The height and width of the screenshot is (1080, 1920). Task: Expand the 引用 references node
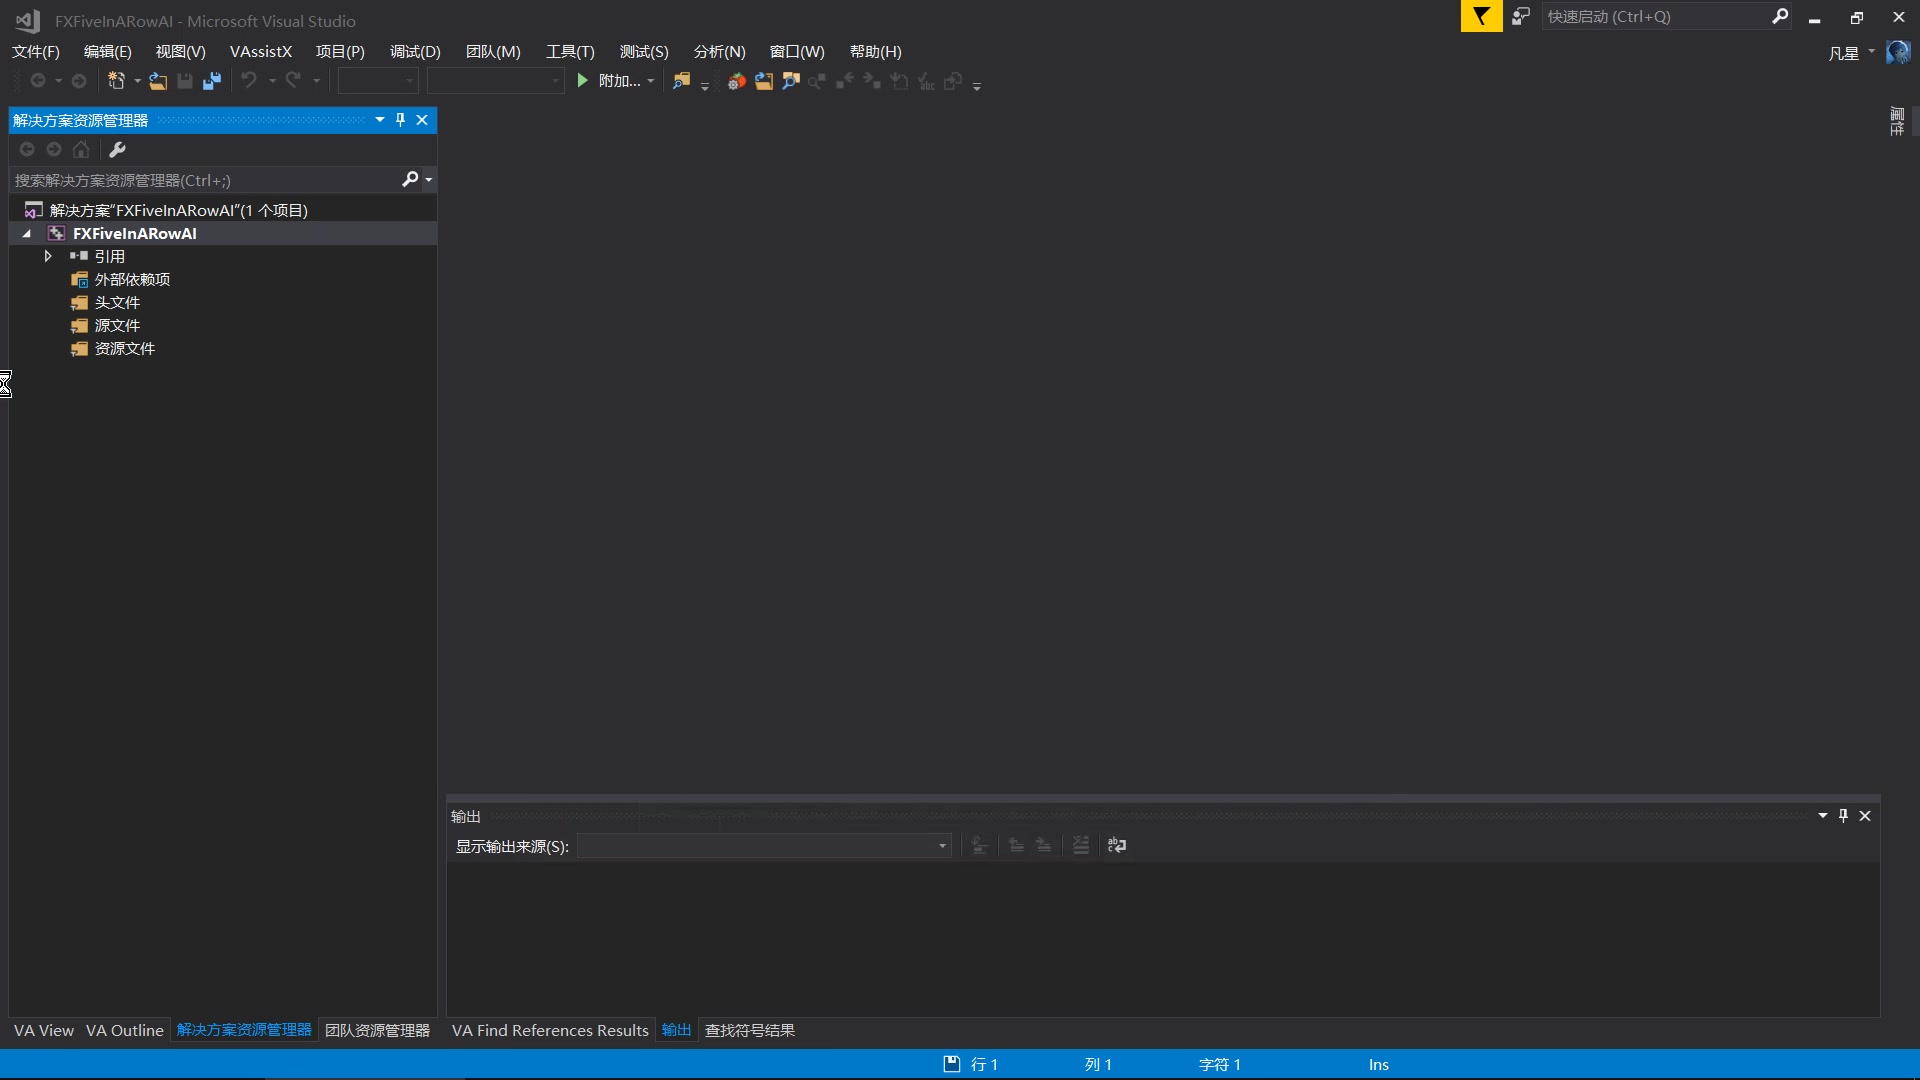point(47,257)
